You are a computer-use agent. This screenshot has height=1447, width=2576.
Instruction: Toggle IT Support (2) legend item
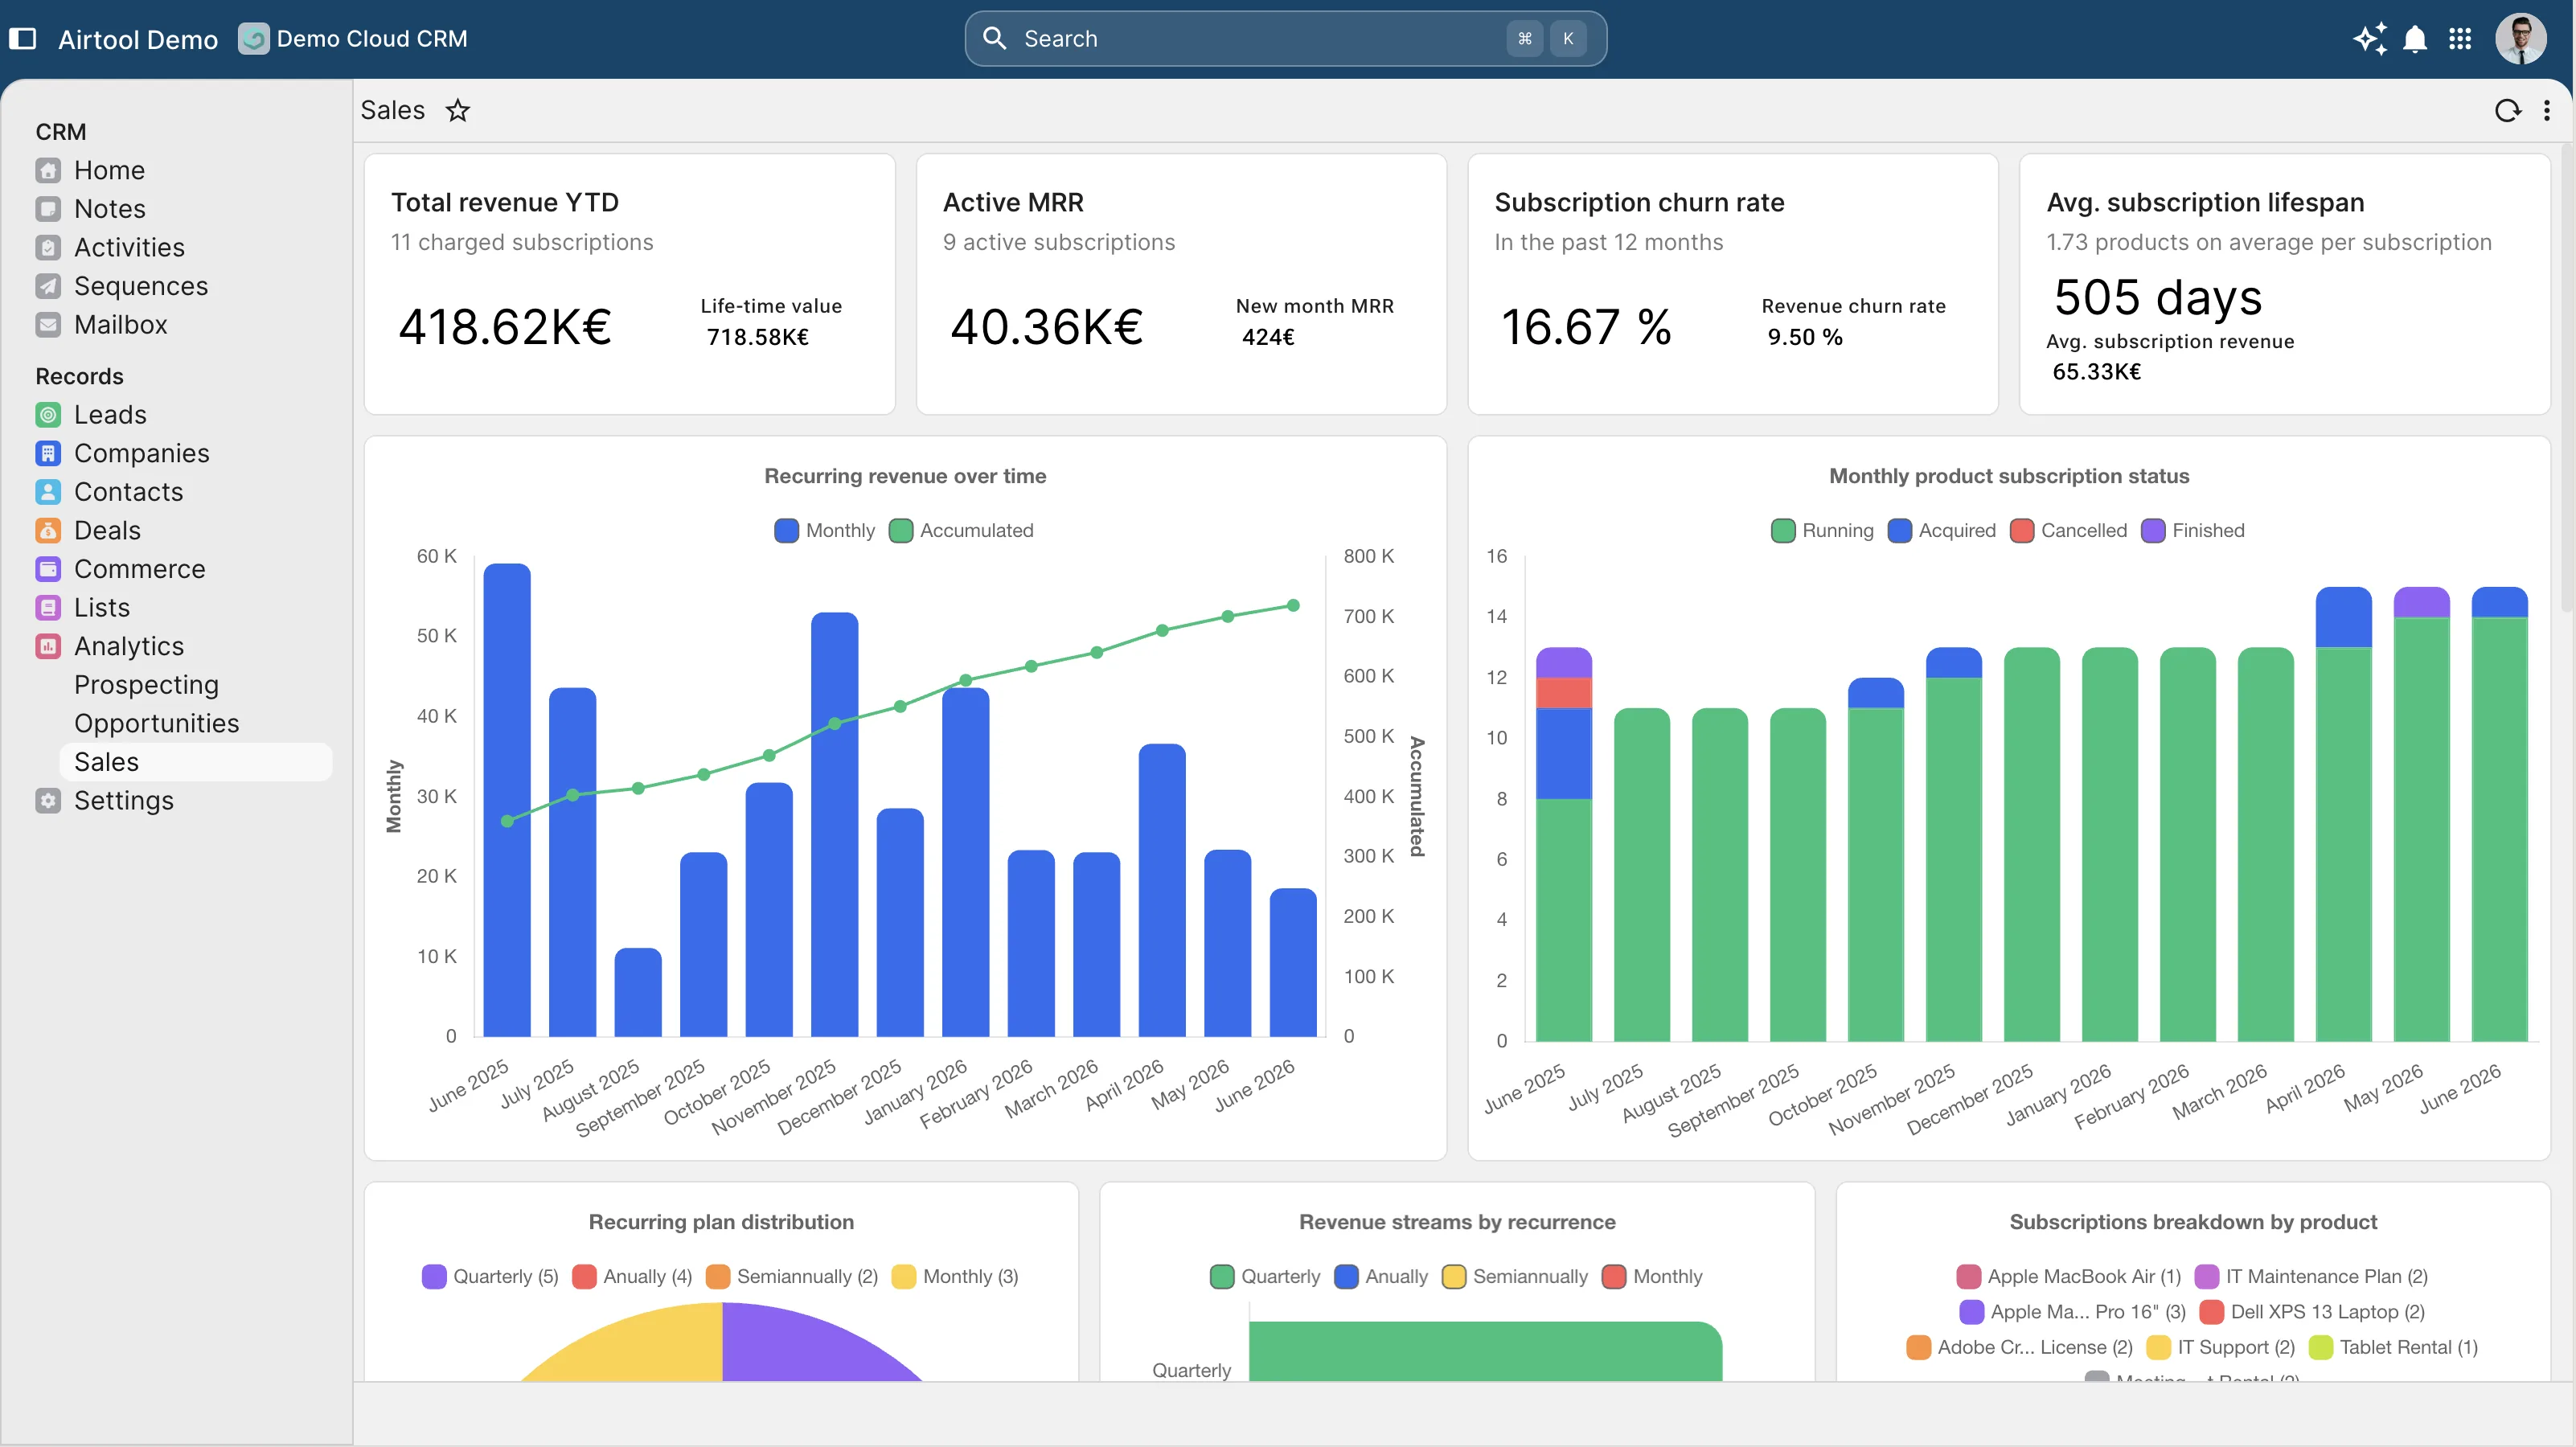2221,1348
